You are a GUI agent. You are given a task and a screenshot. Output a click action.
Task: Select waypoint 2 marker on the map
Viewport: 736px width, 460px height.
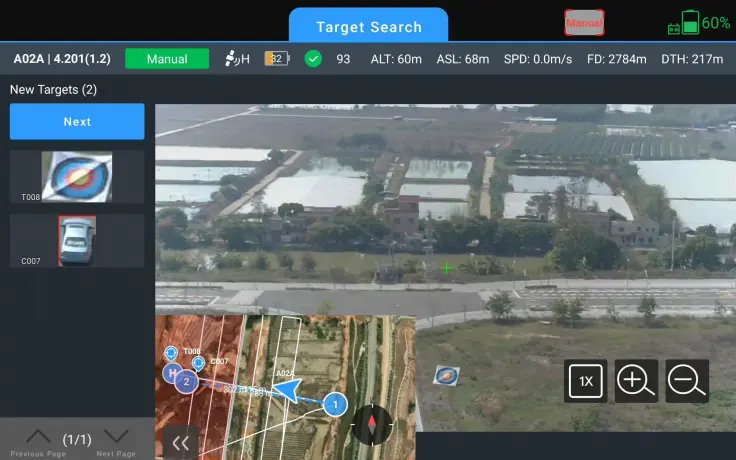click(185, 381)
